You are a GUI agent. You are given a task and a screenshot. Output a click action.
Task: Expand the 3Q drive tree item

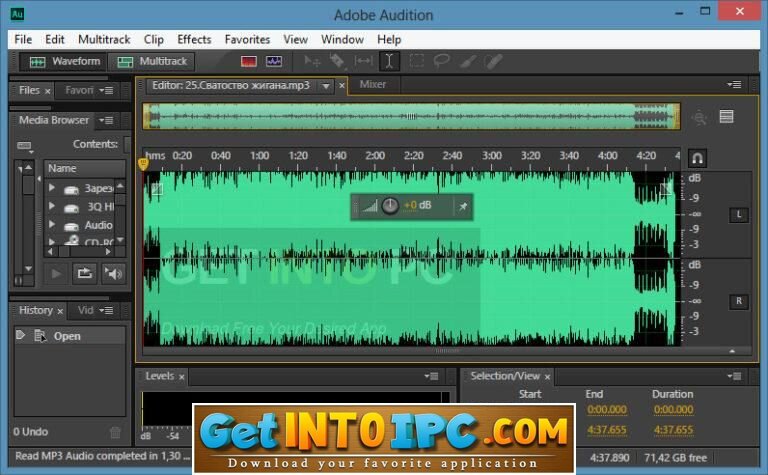tap(51, 206)
